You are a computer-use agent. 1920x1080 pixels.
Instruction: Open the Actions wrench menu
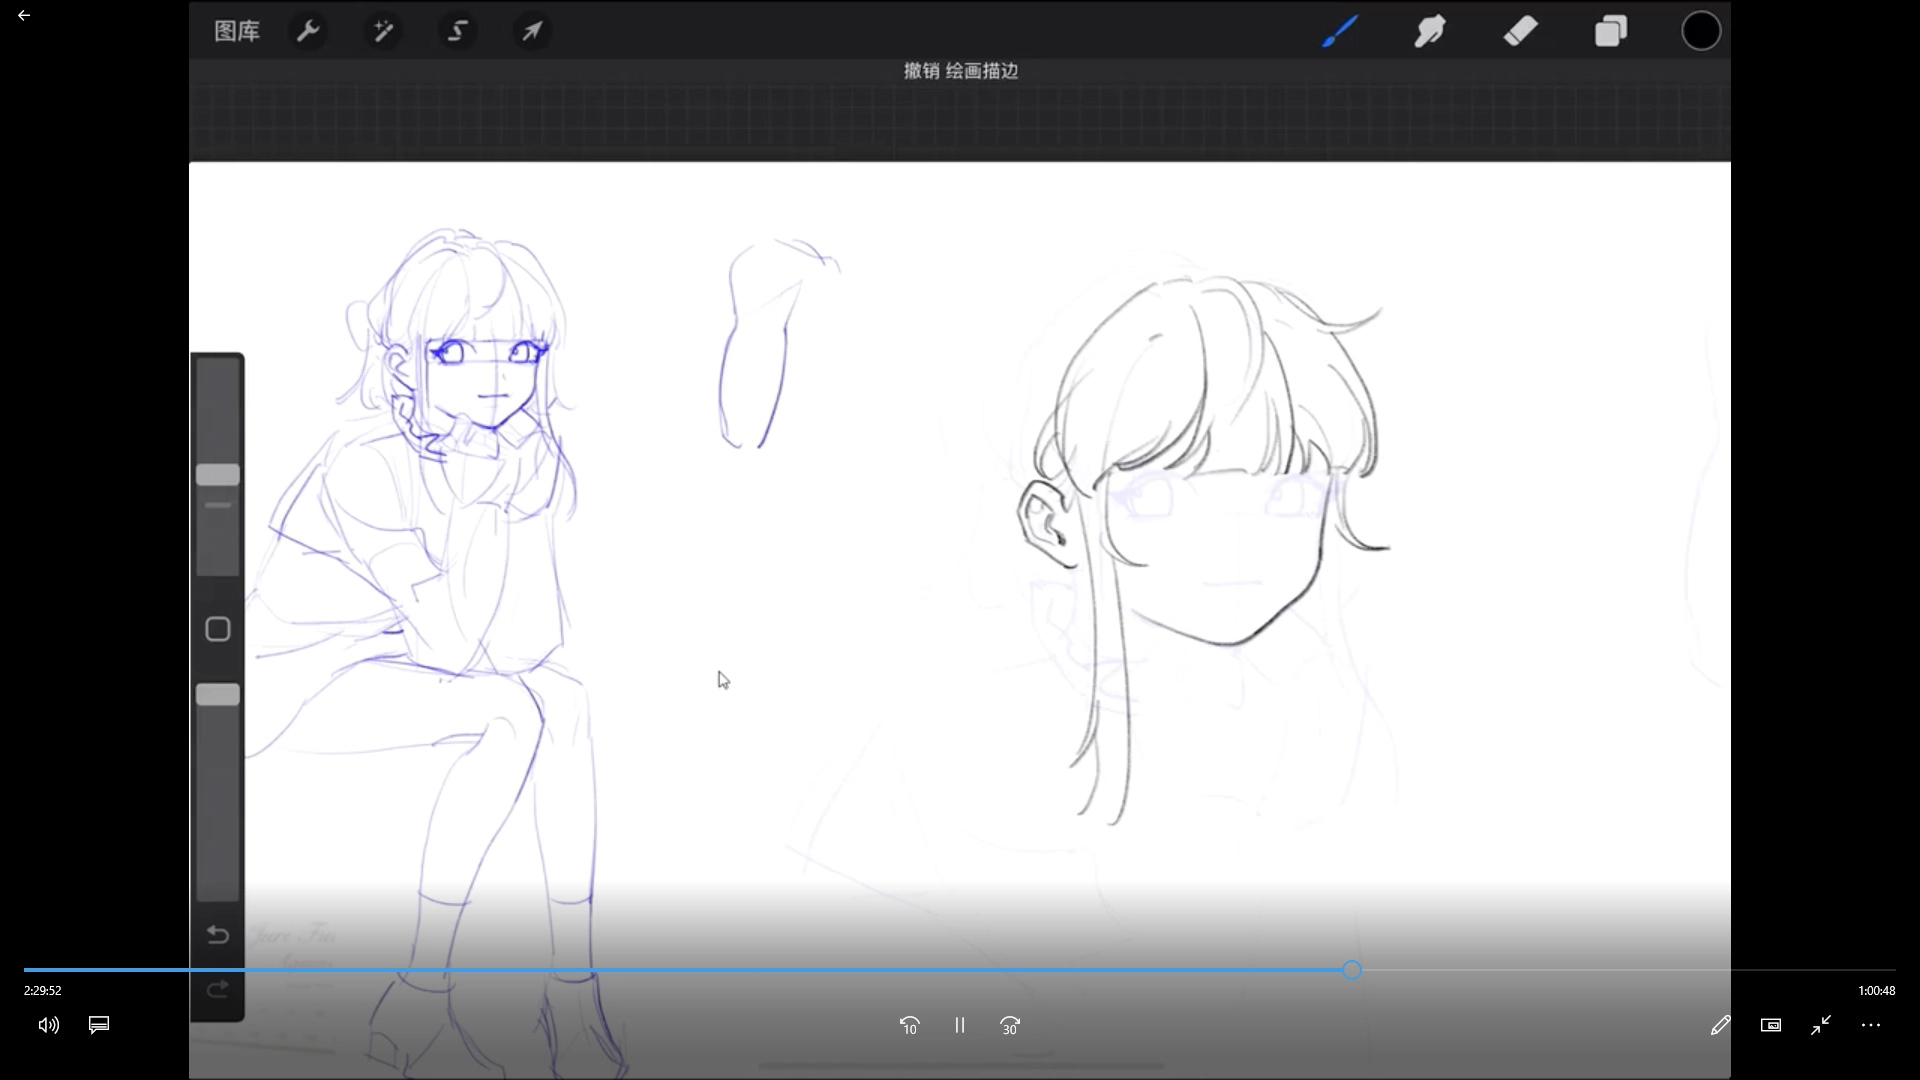point(308,31)
